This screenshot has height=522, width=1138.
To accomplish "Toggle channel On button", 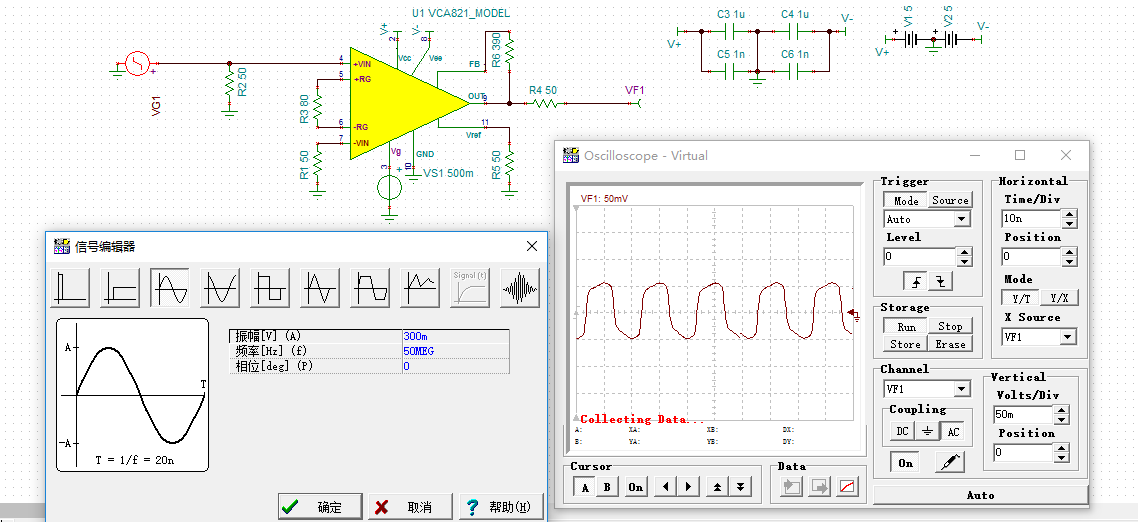I will pos(905,462).
